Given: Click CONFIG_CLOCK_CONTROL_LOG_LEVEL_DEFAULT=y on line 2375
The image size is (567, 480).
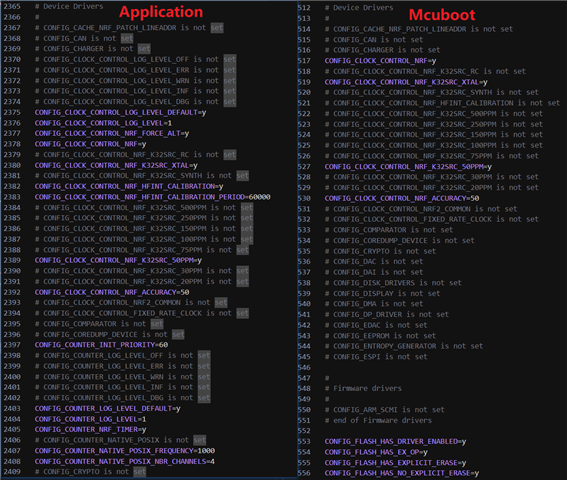Looking at the screenshot, I should click(x=120, y=112).
